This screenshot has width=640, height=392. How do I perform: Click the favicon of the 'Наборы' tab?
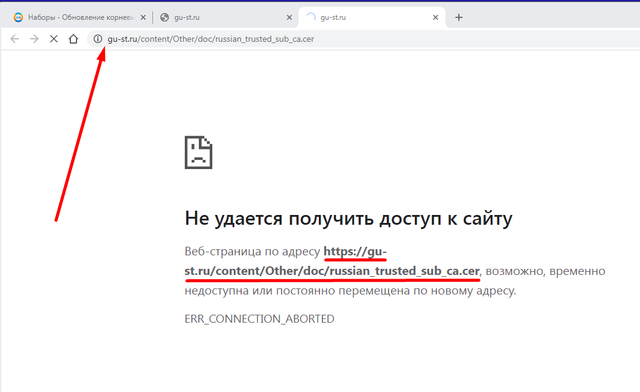tap(18, 18)
